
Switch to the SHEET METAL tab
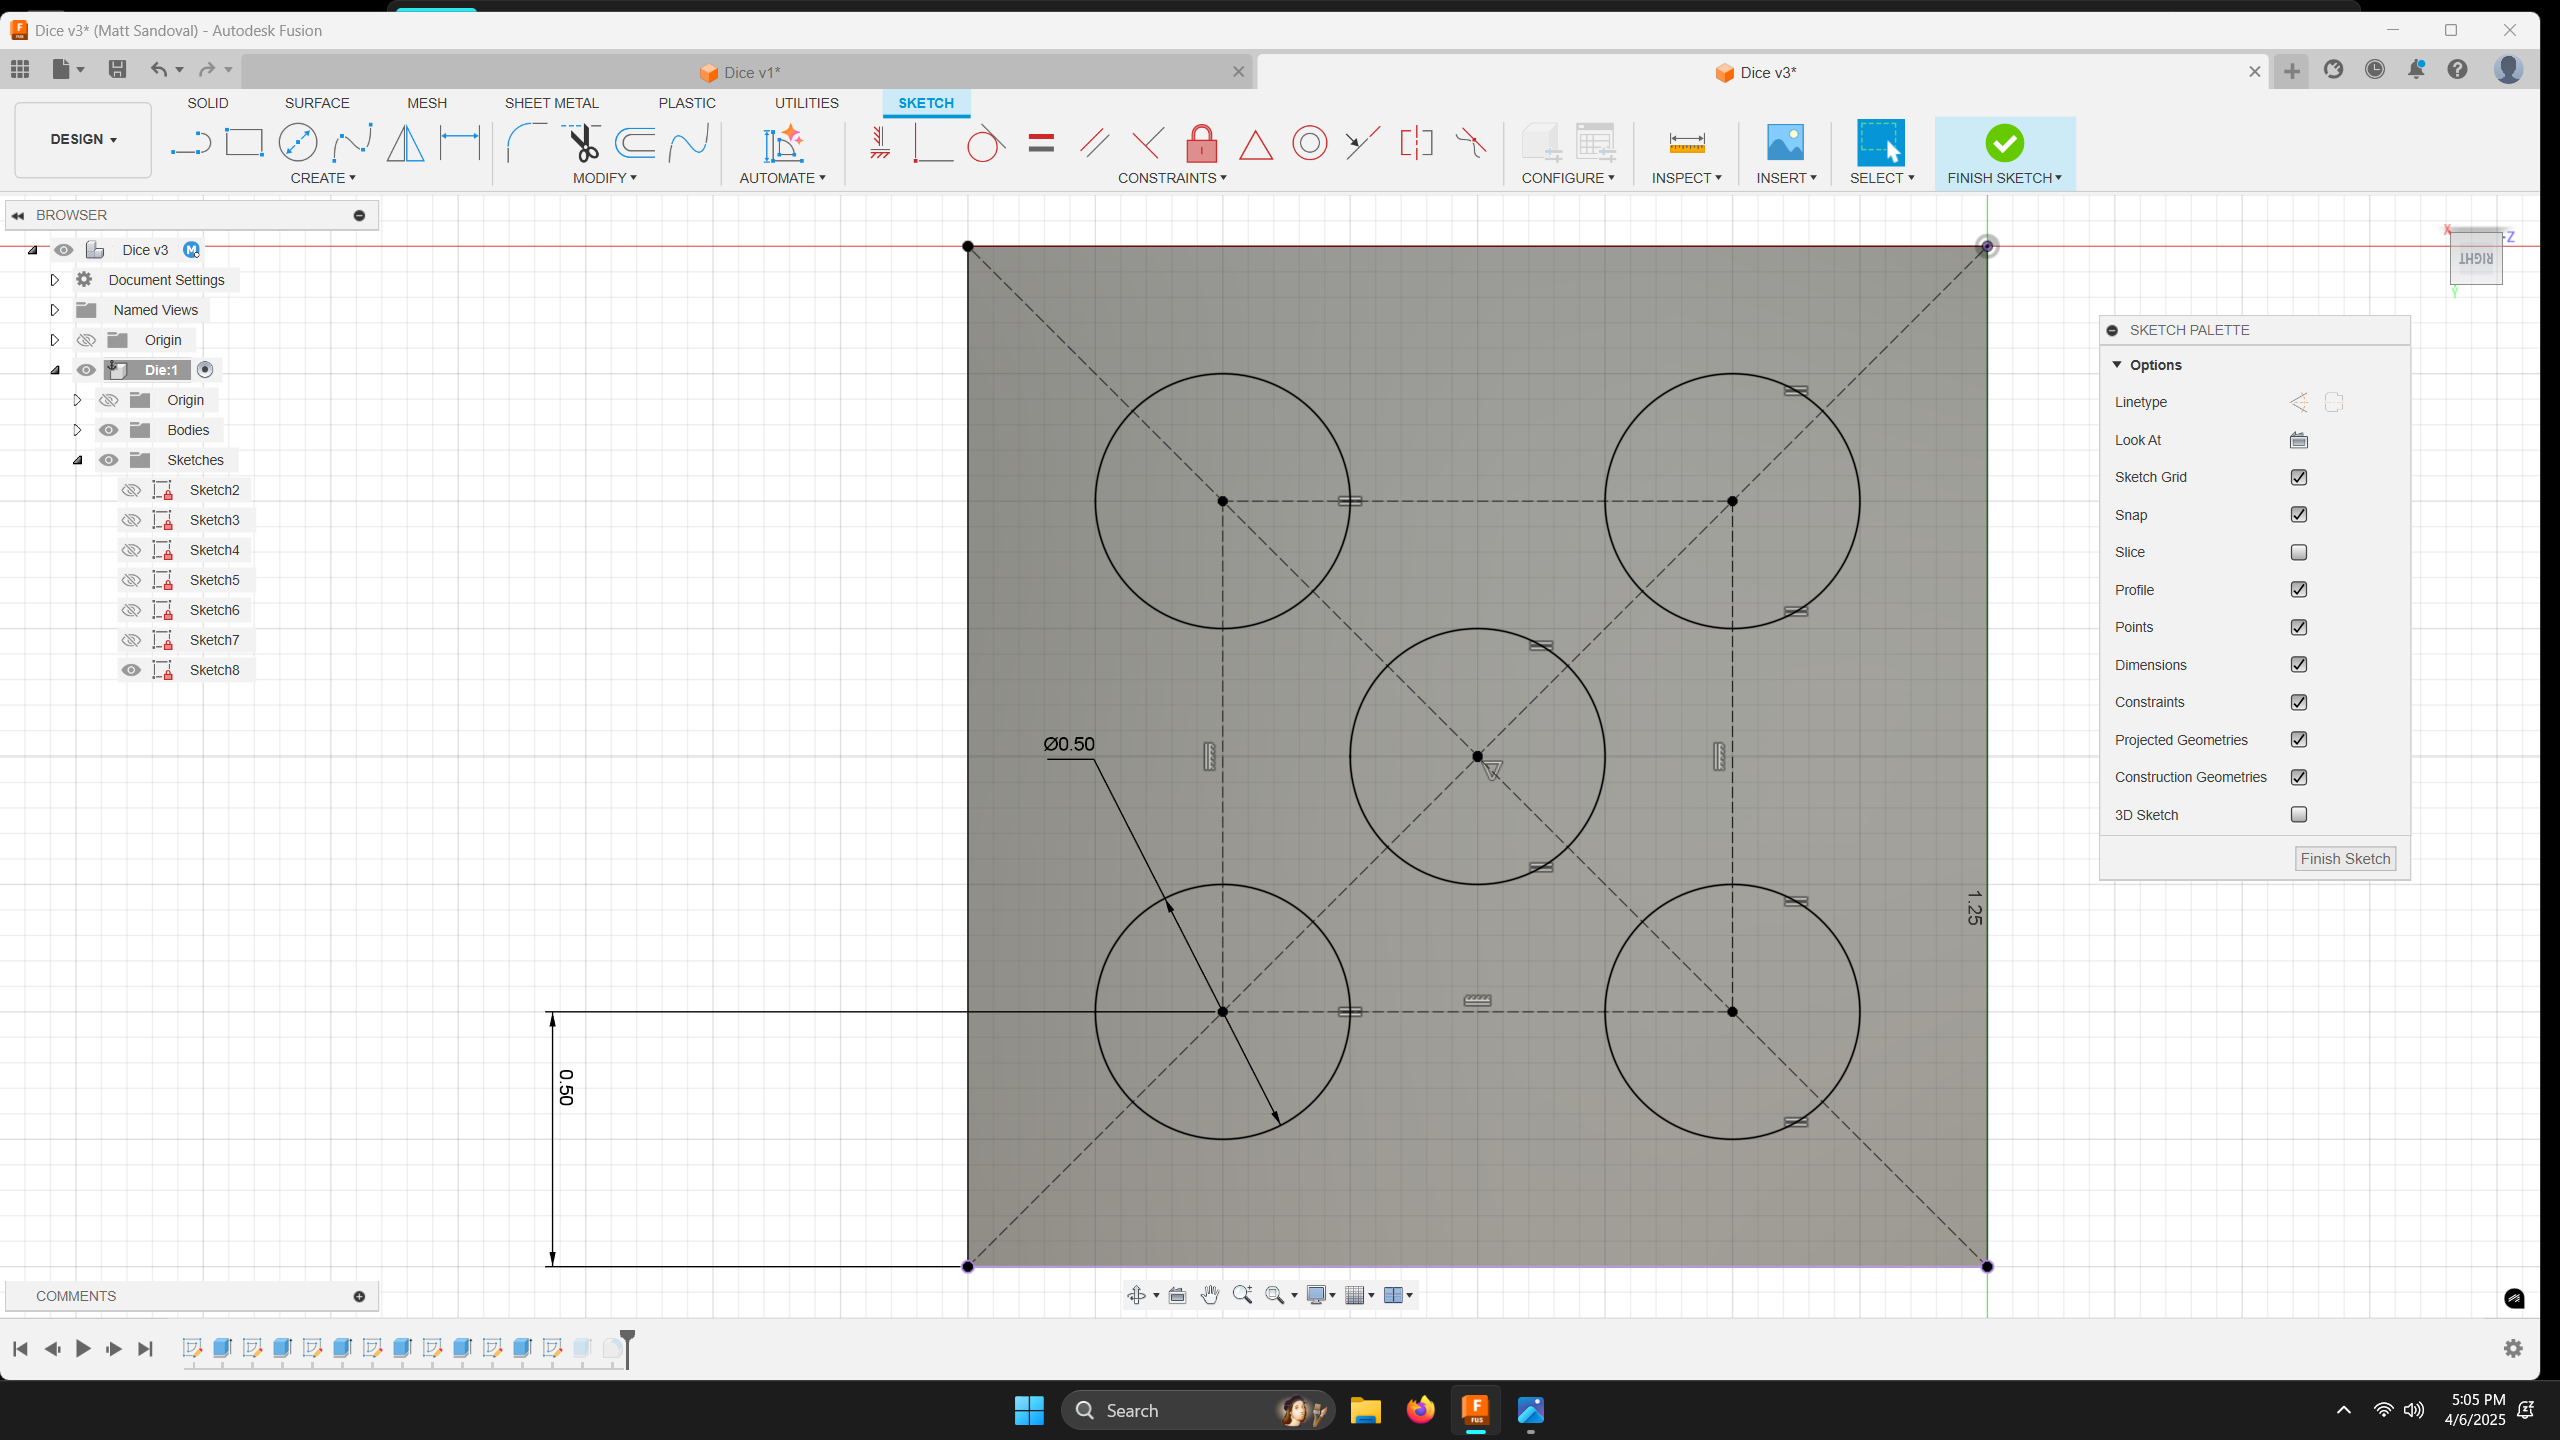552,103
